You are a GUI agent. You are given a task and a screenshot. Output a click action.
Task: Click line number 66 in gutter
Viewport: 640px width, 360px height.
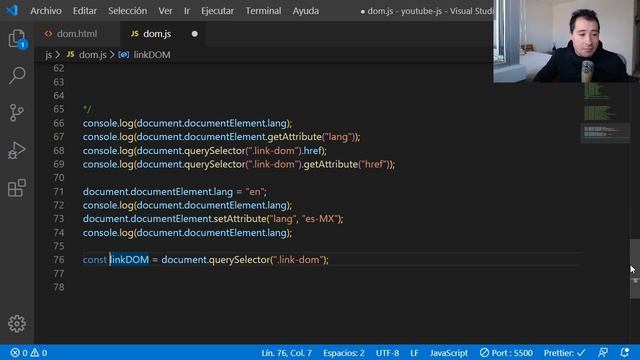click(58, 123)
